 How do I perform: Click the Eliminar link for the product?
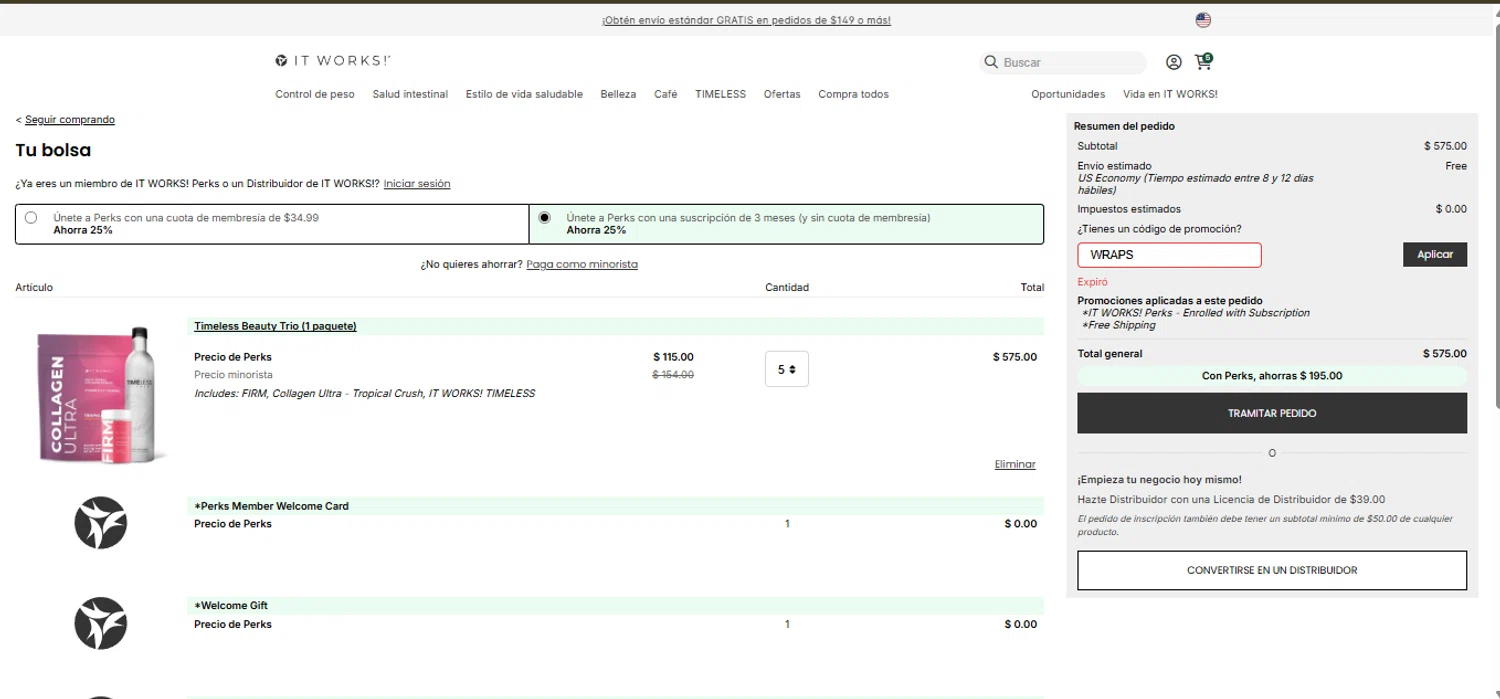1015,464
